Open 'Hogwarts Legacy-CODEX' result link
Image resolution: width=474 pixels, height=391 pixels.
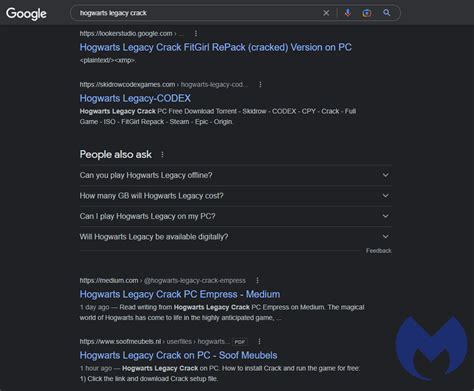coord(135,98)
